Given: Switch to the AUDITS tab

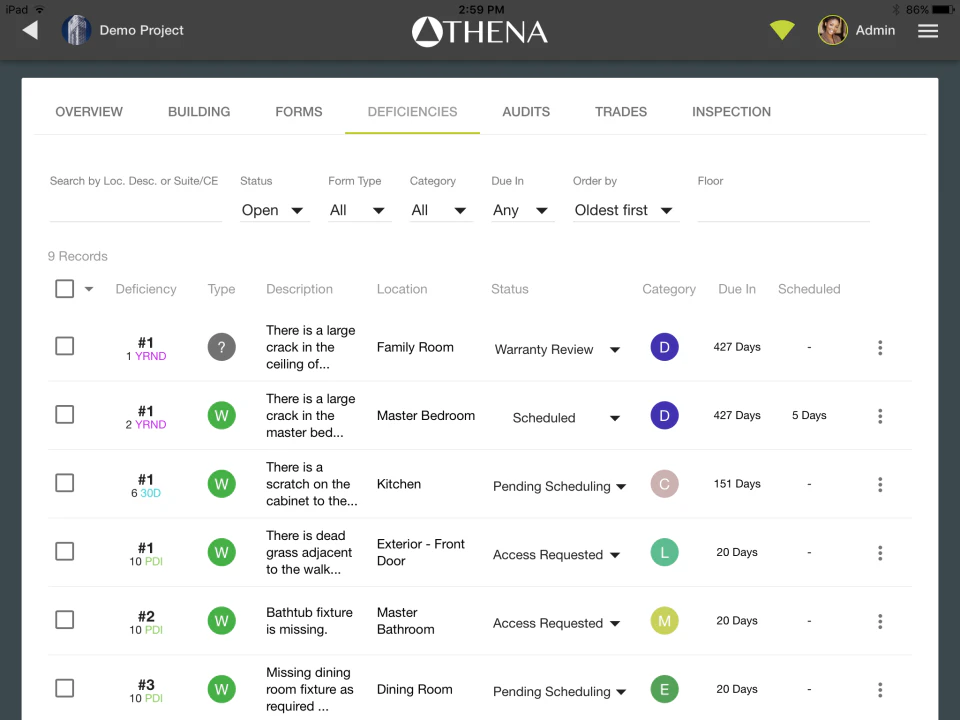Looking at the screenshot, I should (x=526, y=111).
